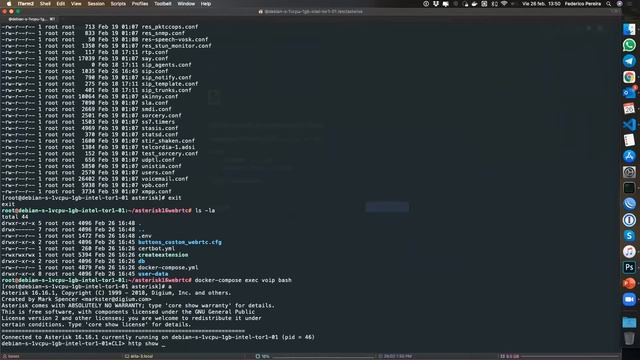
Task: Open the Wi-Fi status menu
Action: click(504, 4)
